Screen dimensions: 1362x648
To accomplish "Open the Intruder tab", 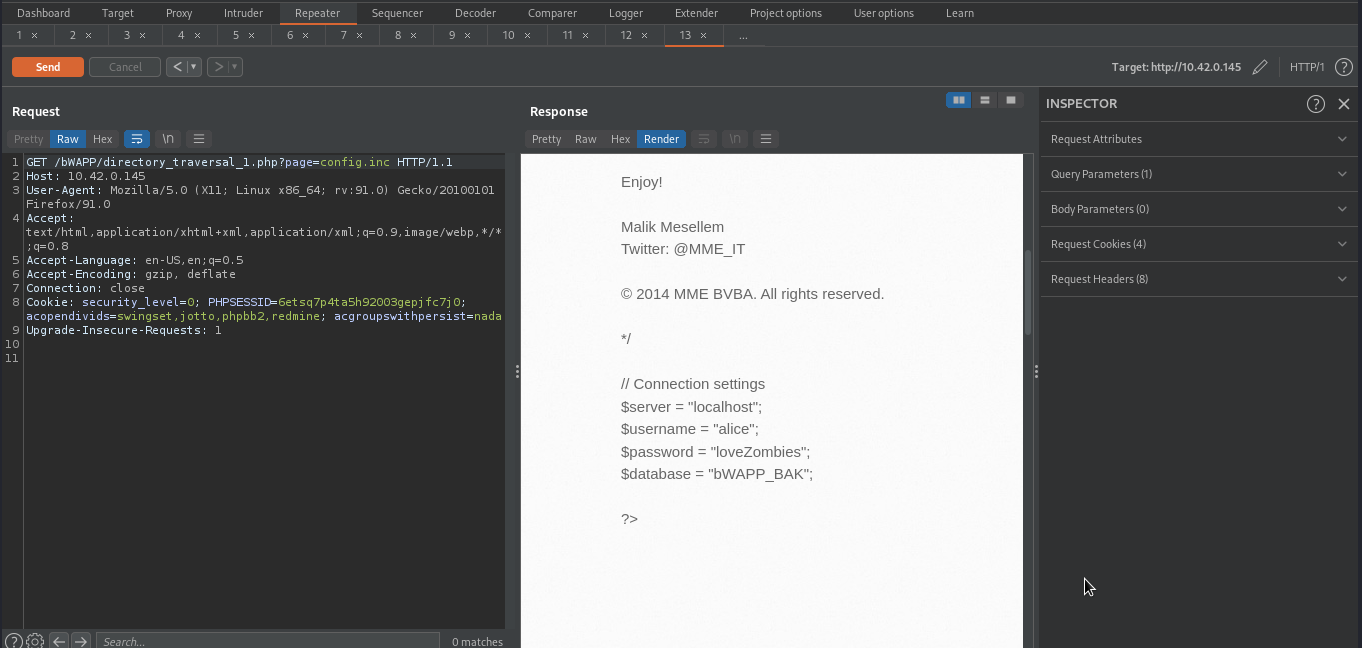I will [243, 13].
